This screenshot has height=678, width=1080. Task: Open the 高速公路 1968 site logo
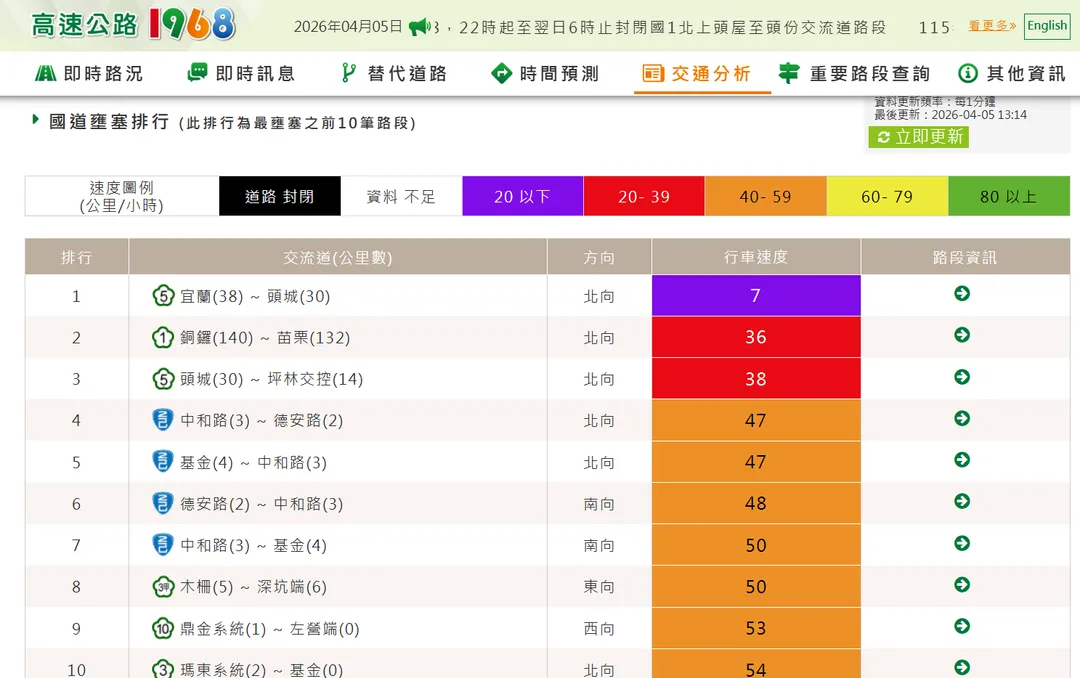tap(133, 24)
